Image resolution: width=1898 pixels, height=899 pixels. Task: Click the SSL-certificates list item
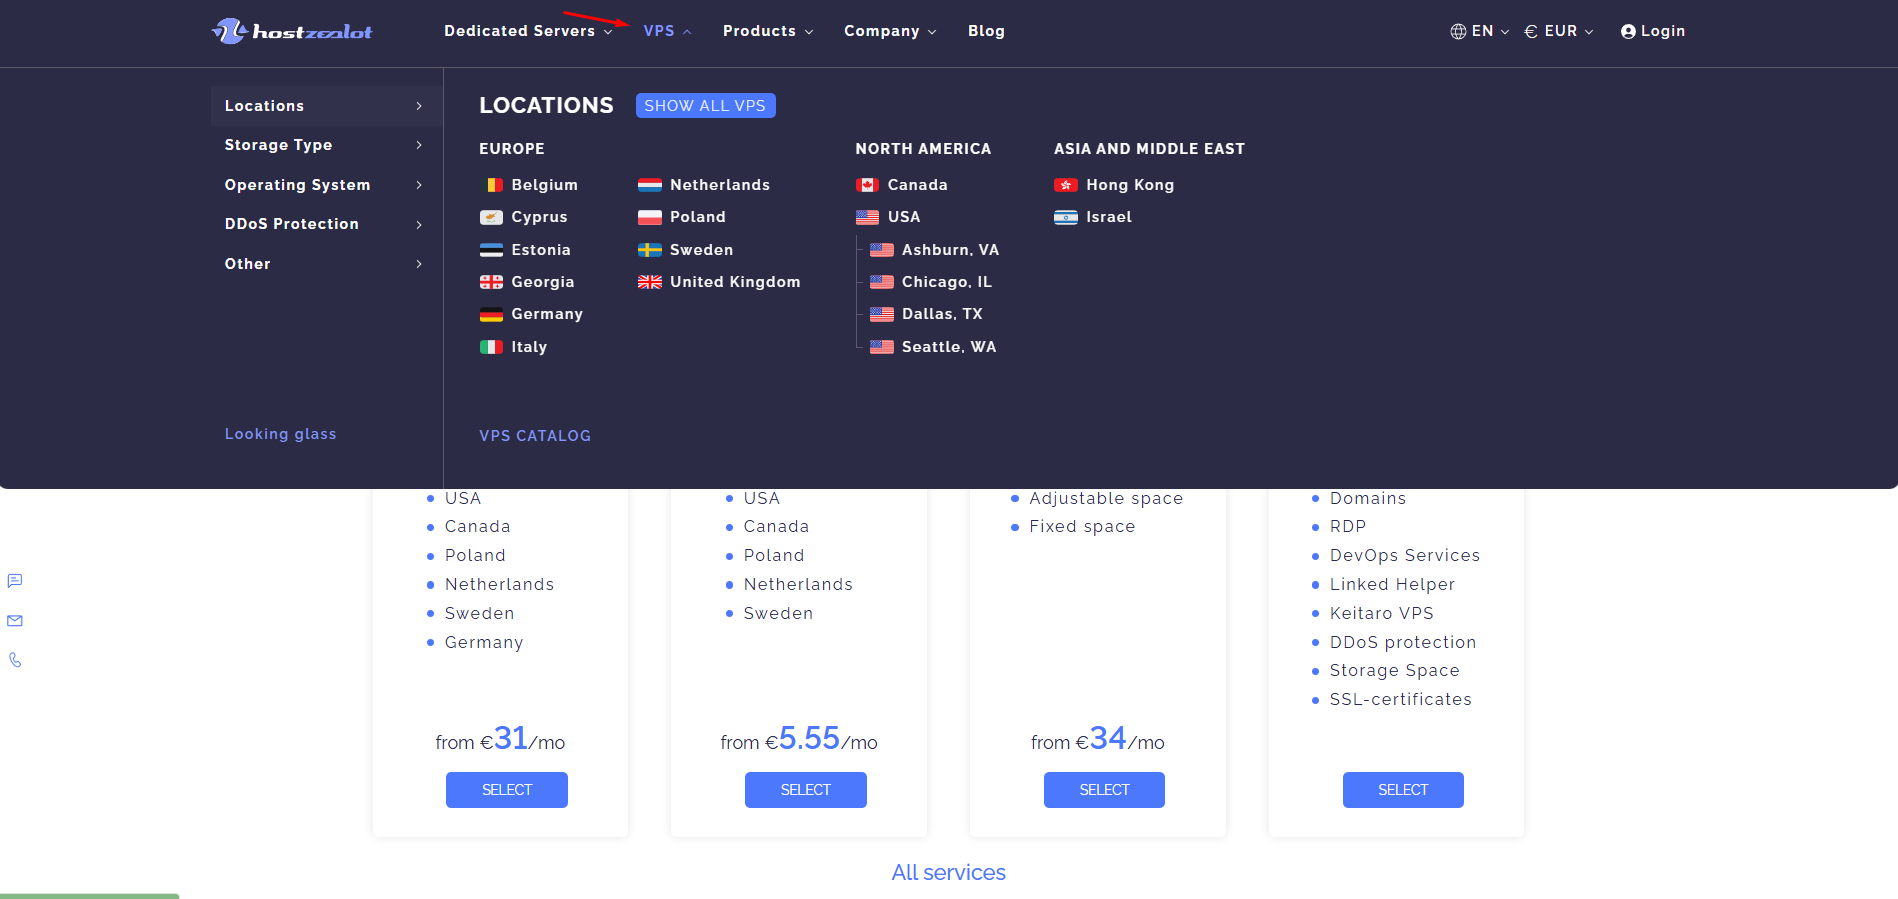click(1401, 699)
